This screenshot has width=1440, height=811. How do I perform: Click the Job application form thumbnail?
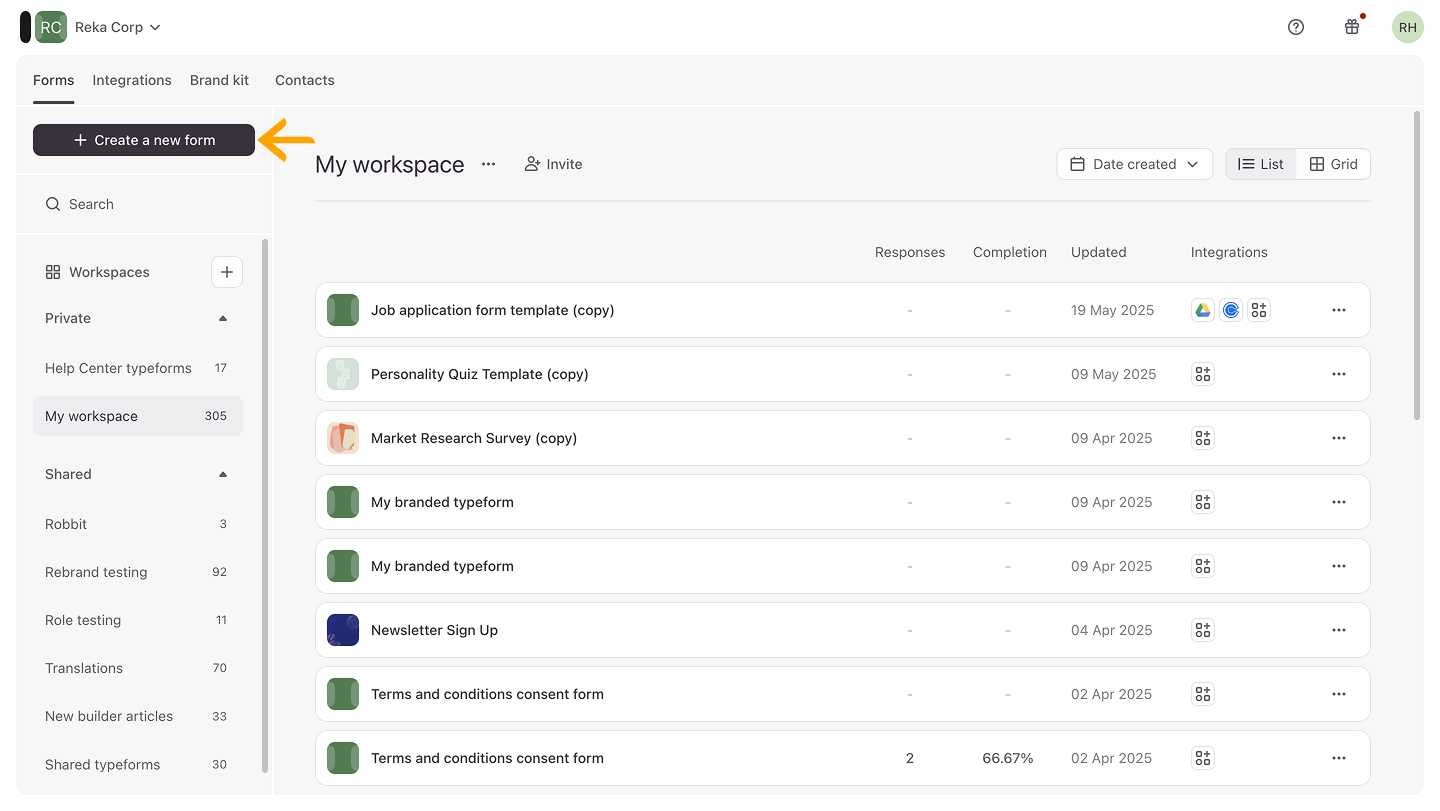(343, 310)
